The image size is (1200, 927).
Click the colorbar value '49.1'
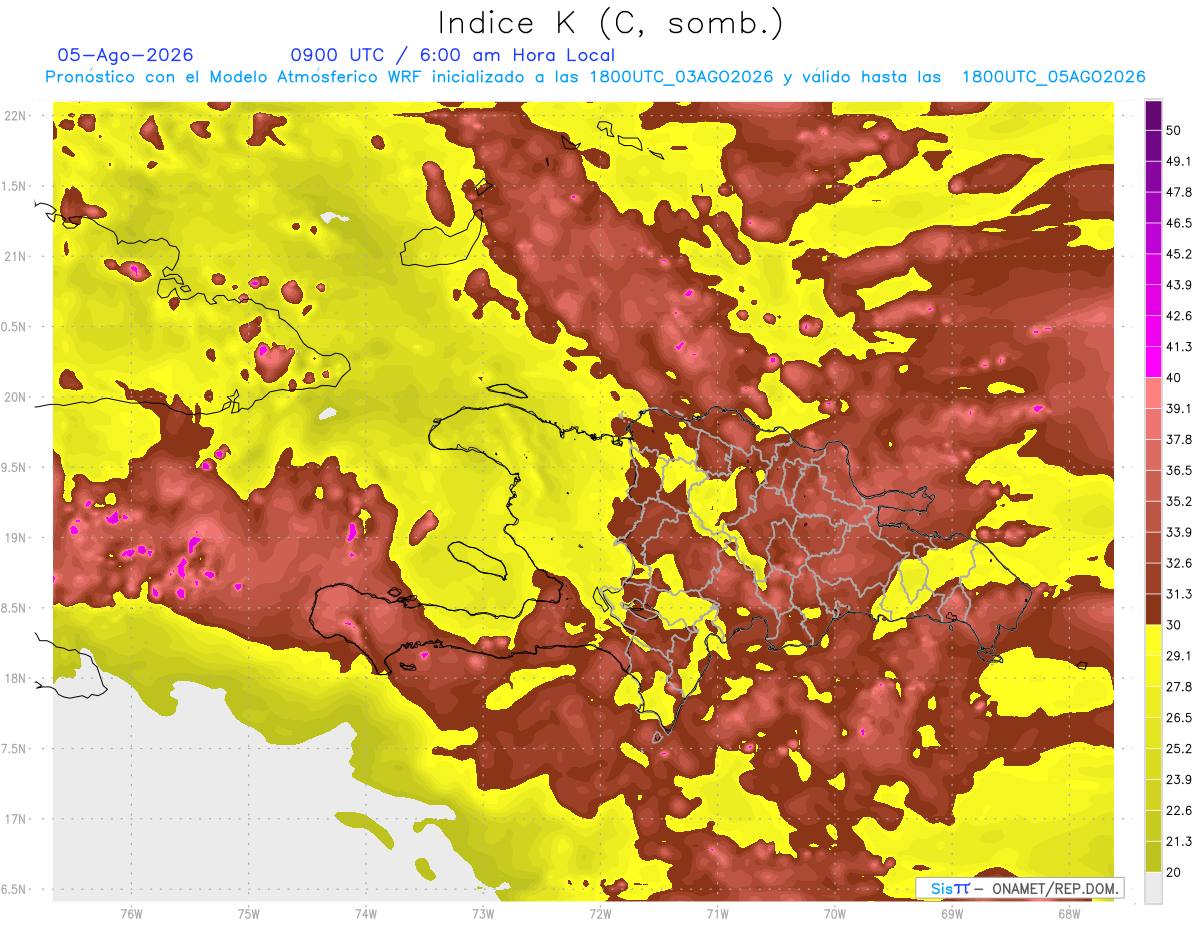1179,161
